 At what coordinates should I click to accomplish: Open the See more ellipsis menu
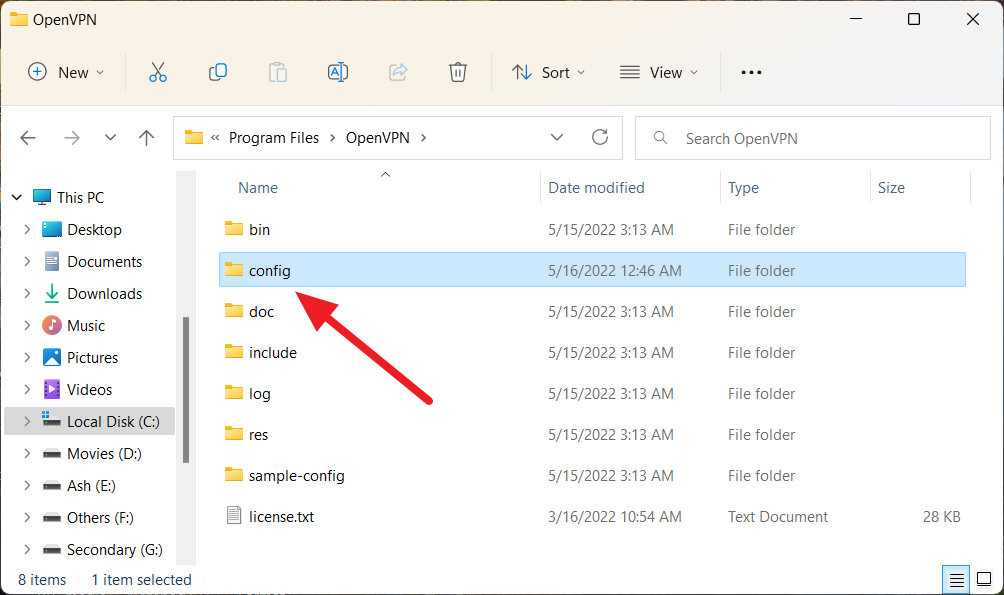(751, 72)
